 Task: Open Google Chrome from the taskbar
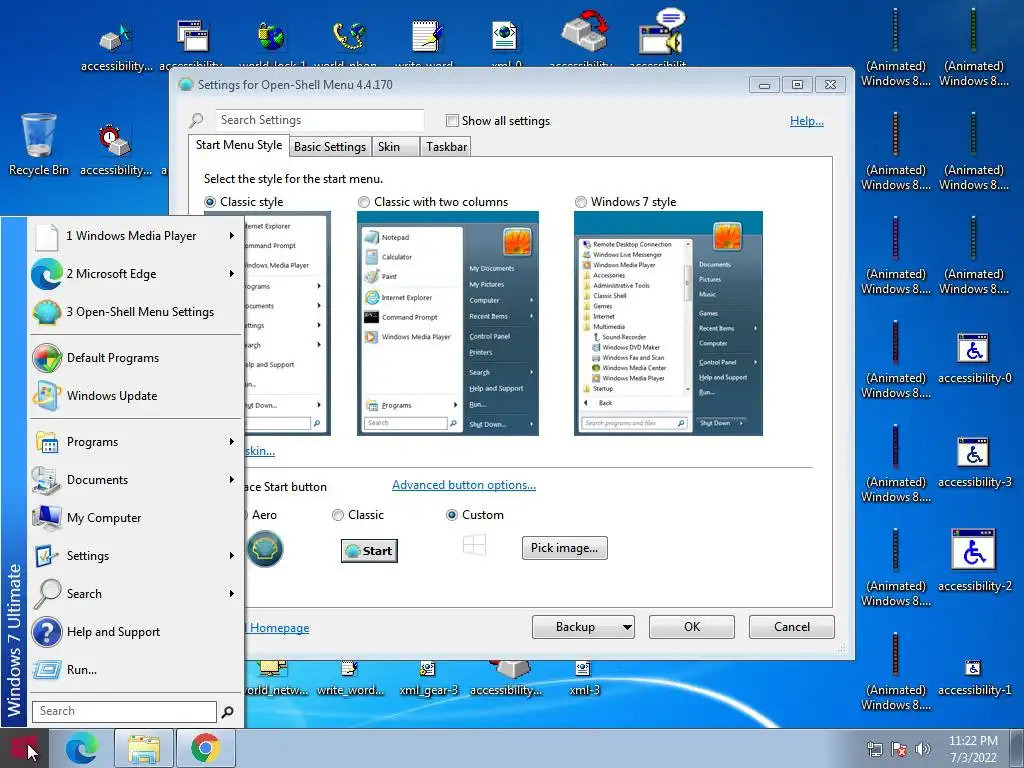click(x=205, y=748)
